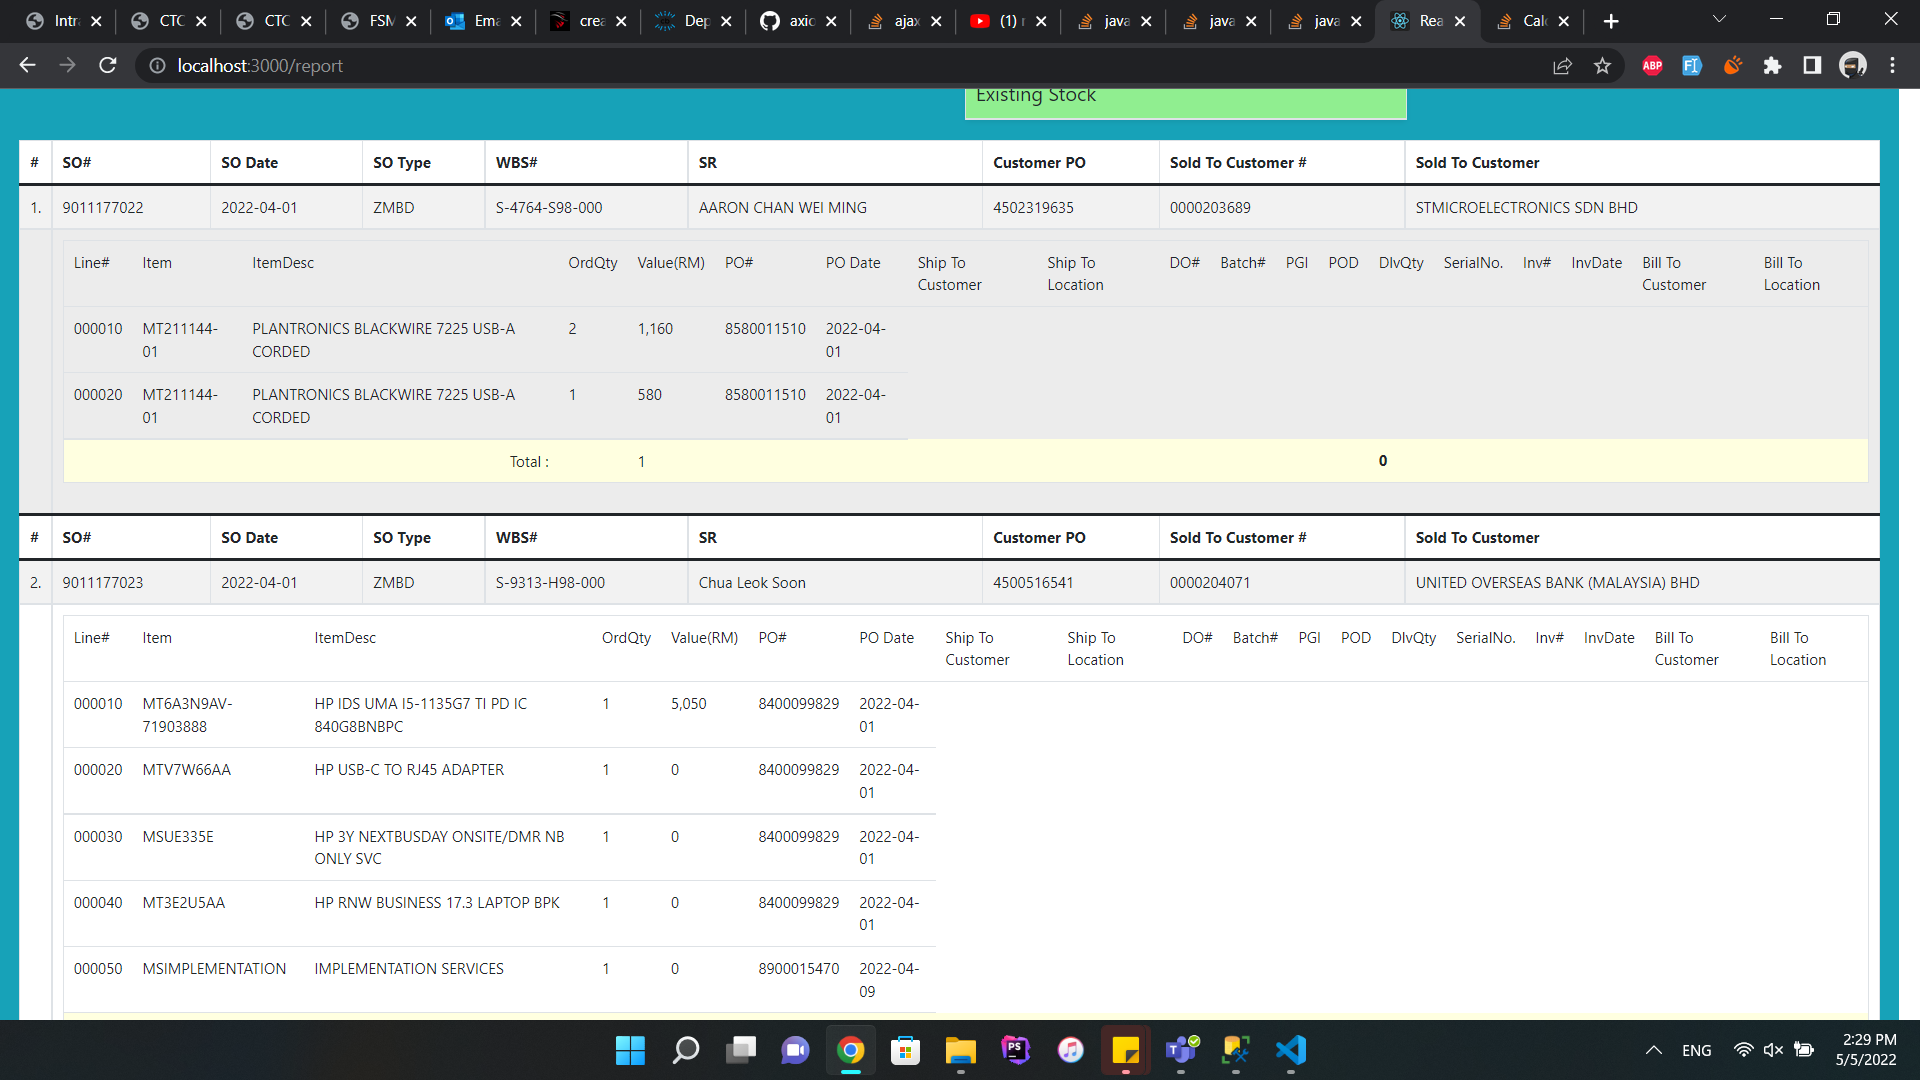Select item MT6A3N9AV-71903888
1920x1080 pixels.
[187, 715]
